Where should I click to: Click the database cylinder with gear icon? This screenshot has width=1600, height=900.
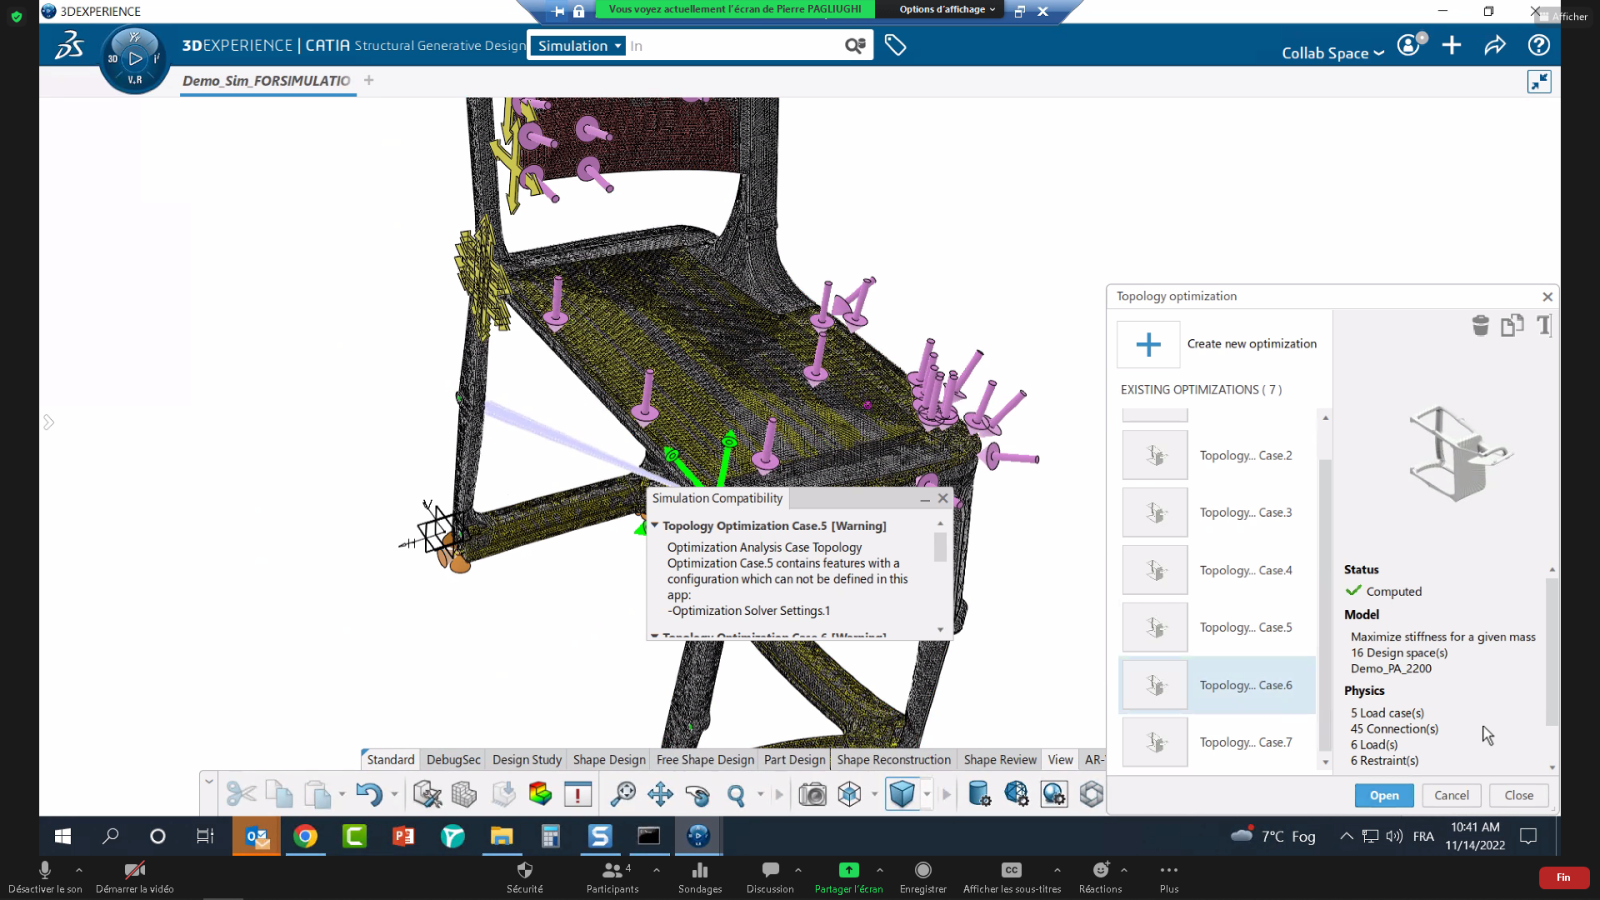(979, 794)
